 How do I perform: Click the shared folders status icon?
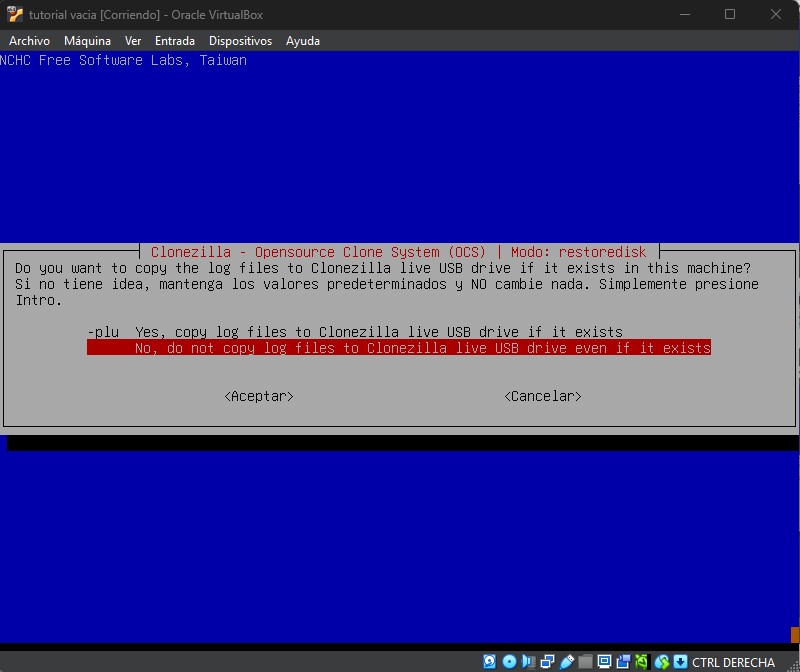pos(586,662)
